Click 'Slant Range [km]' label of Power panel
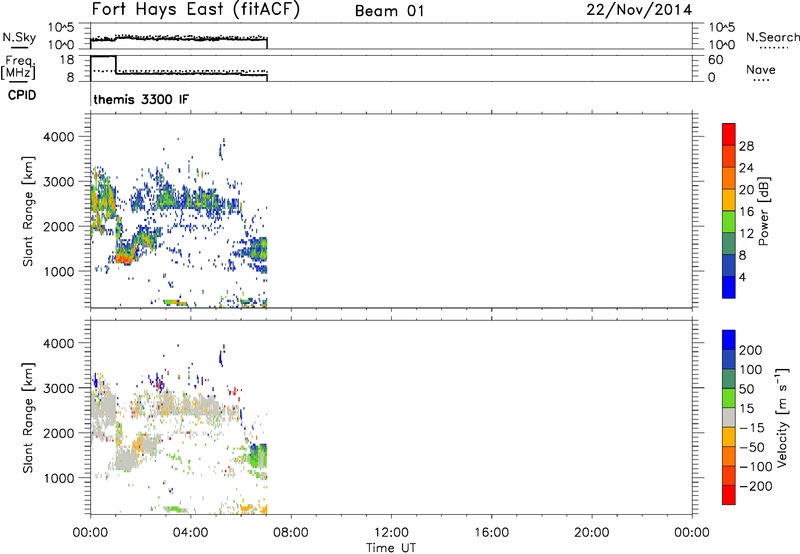The width and height of the screenshot is (800, 554). click(28, 211)
